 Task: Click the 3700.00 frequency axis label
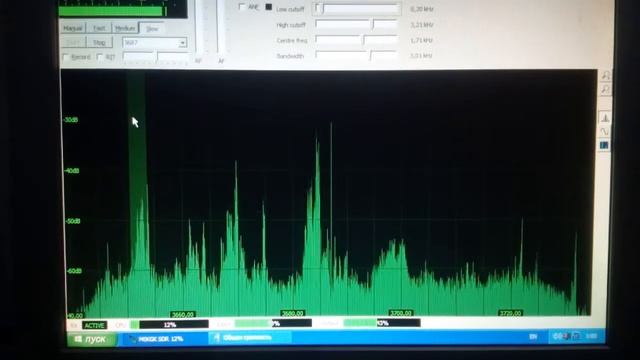(x=401, y=313)
